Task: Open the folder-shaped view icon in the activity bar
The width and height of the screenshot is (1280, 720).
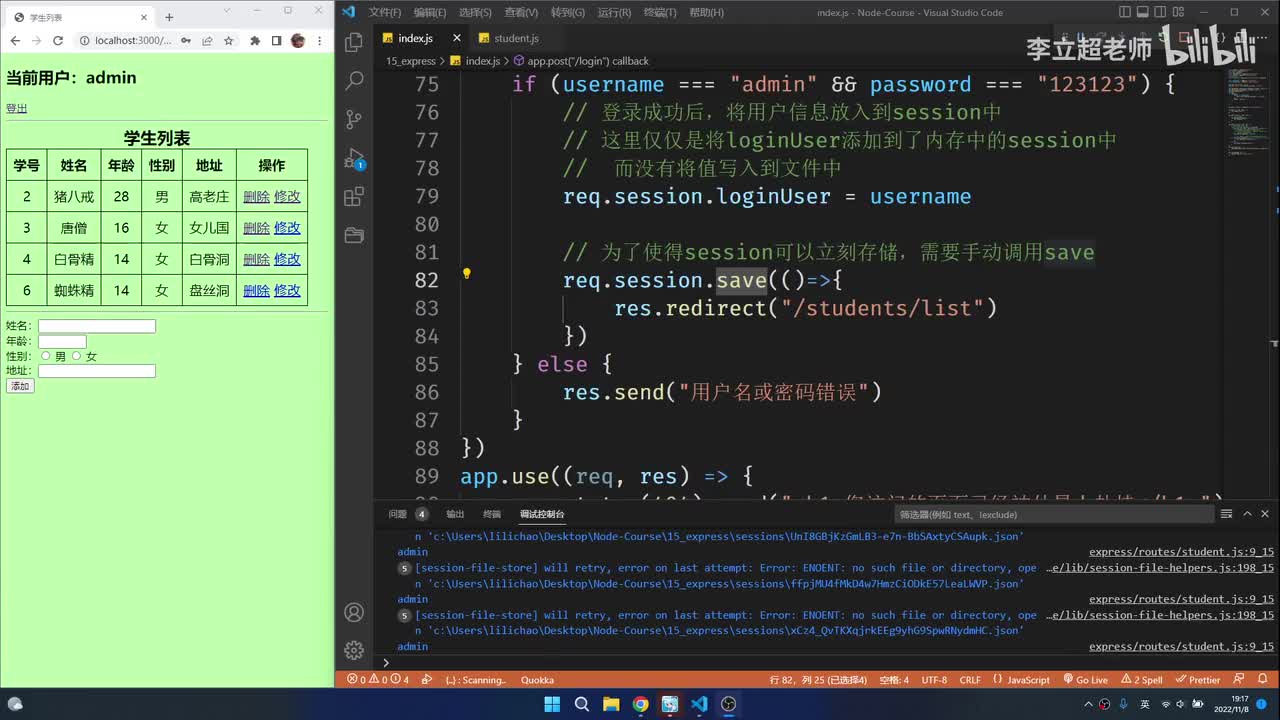Action: point(353,235)
